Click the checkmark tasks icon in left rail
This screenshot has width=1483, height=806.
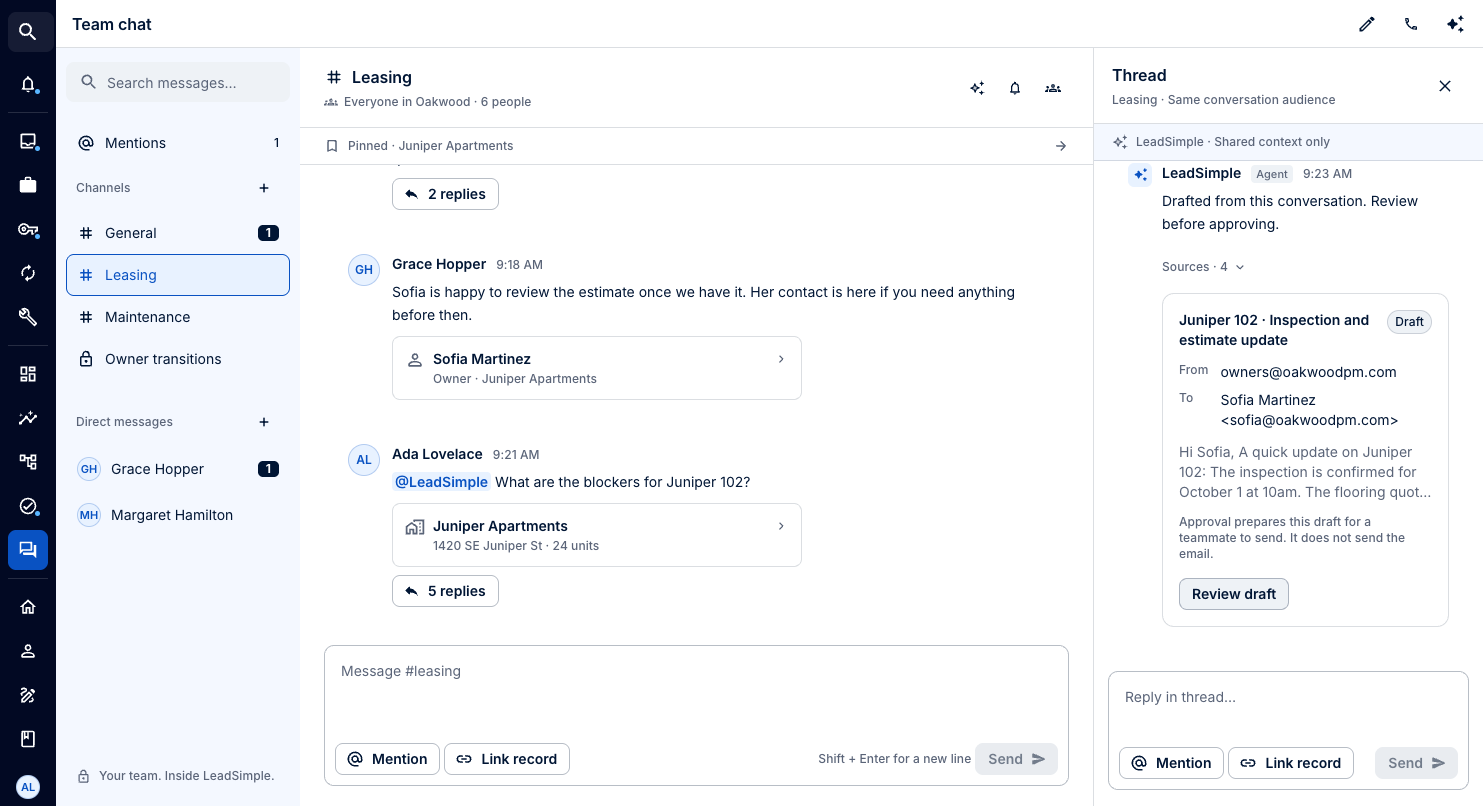[28, 506]
